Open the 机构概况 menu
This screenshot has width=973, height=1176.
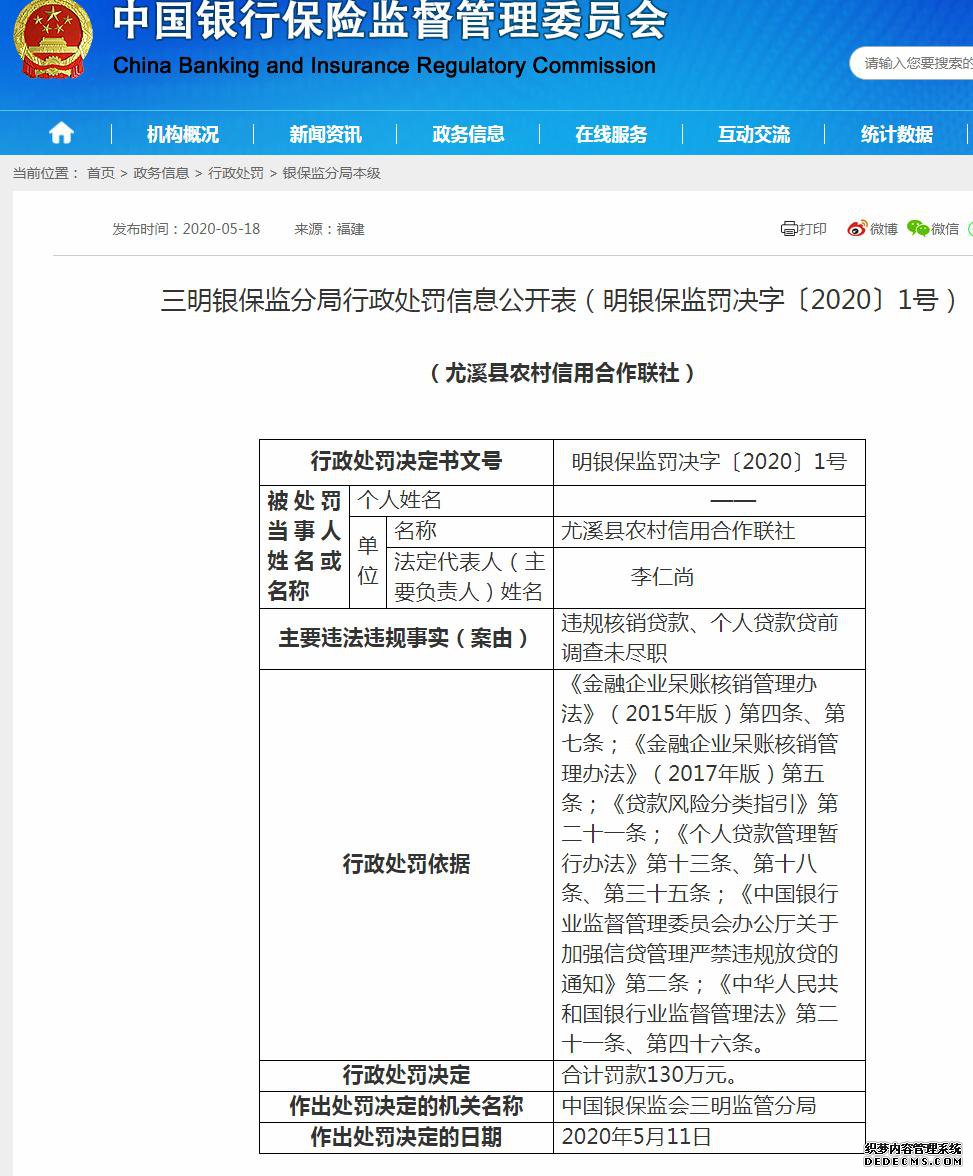(182, 134)
